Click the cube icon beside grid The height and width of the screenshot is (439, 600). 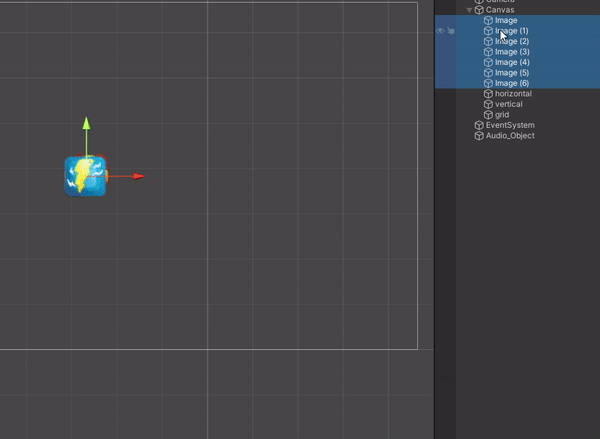pyautogui.click(x=488, y=115)
